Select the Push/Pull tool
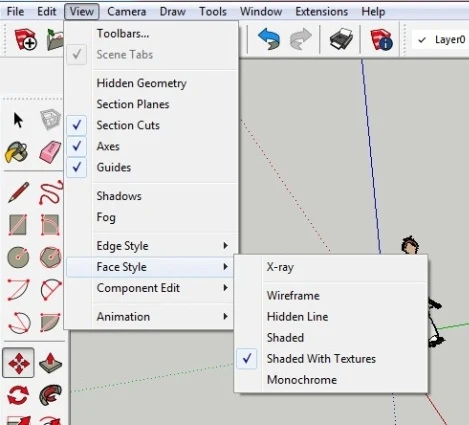This screenshot has width=469, height=425. pos(50,363)
